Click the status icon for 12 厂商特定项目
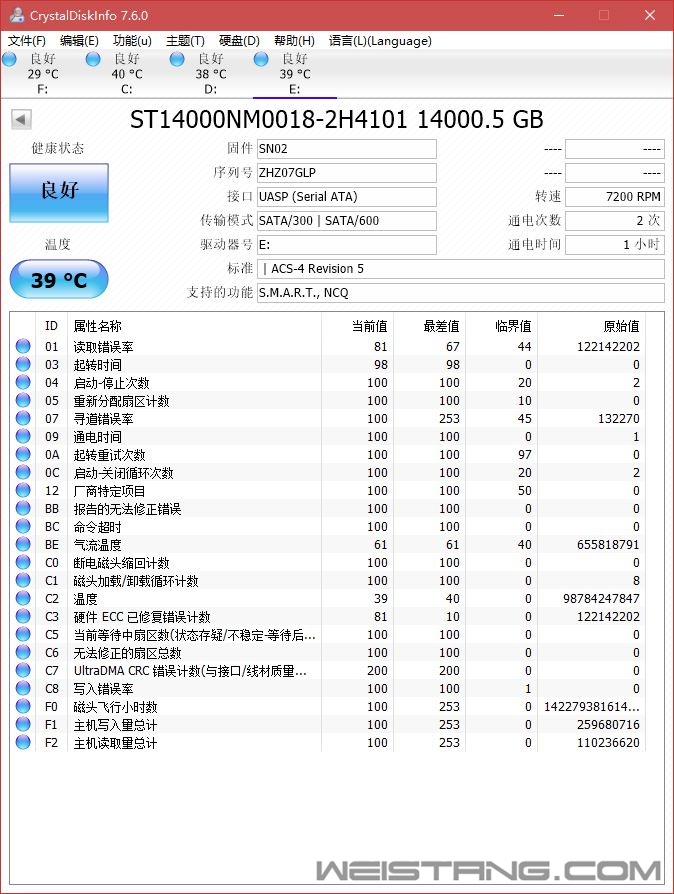 23,490
